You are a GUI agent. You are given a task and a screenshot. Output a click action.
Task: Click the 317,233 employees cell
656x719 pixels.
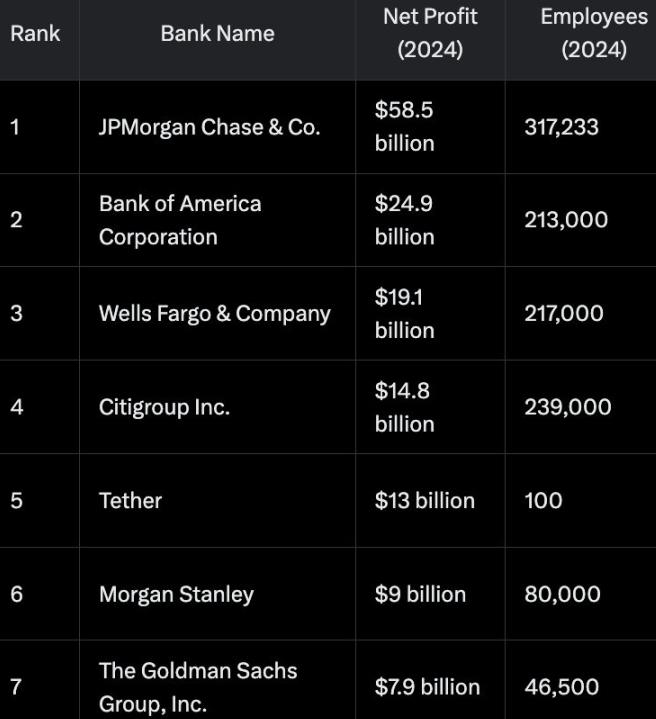[x=561, y=127]
